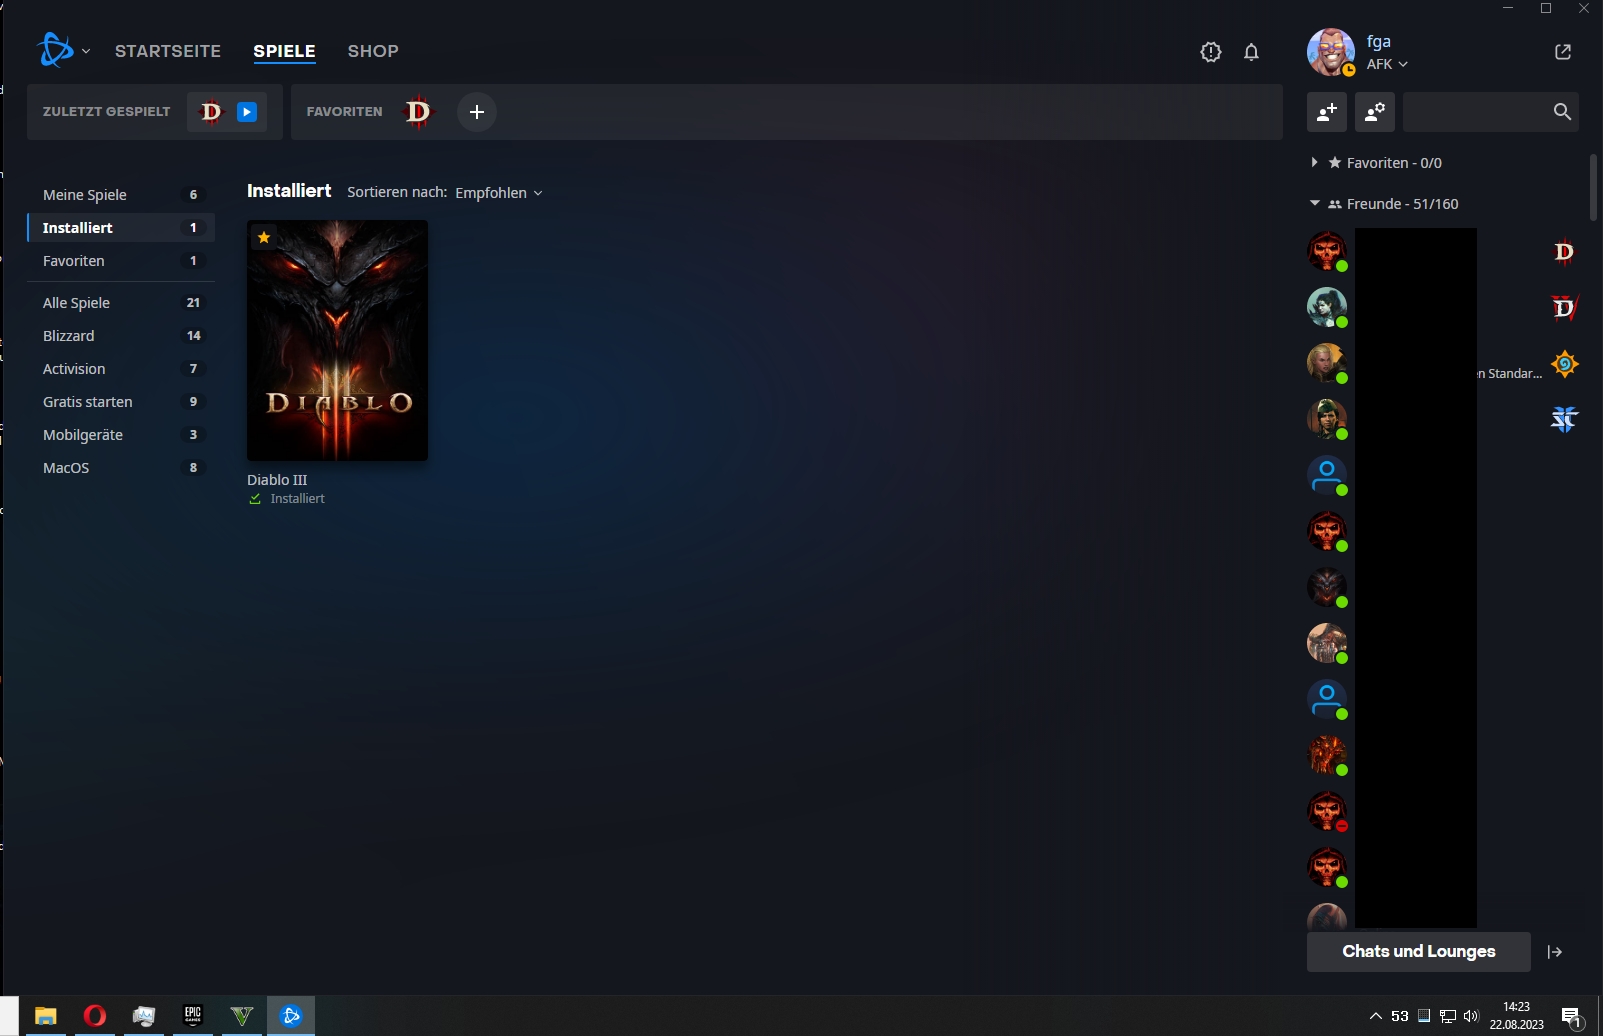
Task: Toggle favorite star on Diablo III cover
Action: coord(264,238)
